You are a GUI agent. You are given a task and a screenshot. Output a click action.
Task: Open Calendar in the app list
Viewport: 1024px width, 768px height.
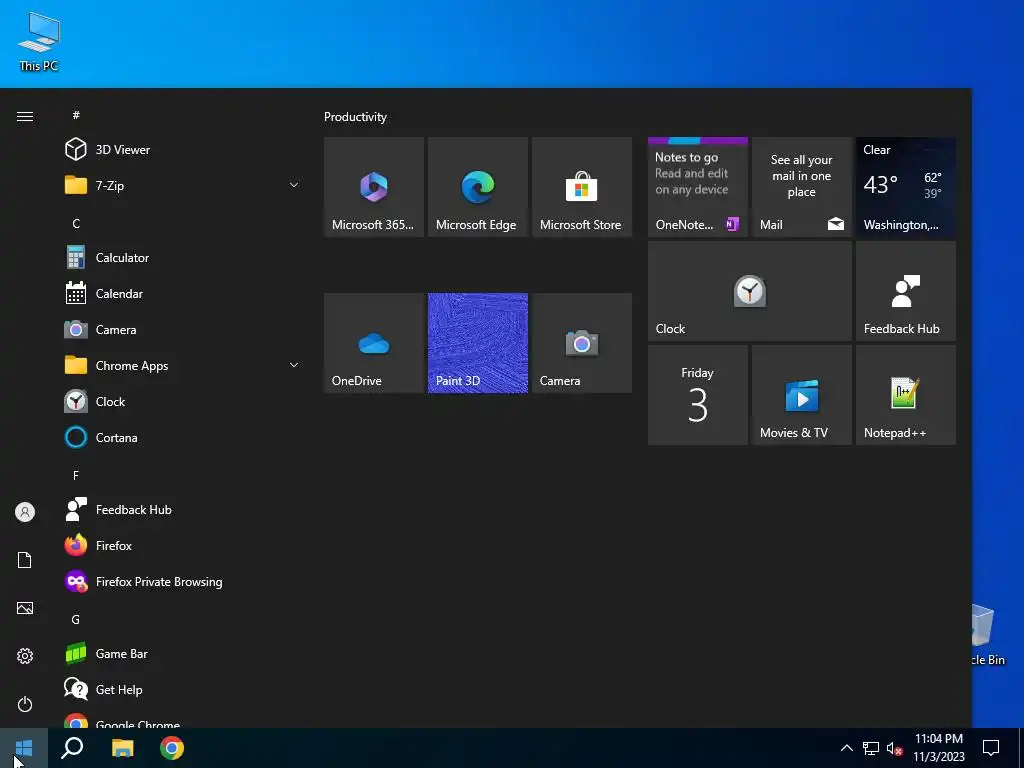pos(181,294)
